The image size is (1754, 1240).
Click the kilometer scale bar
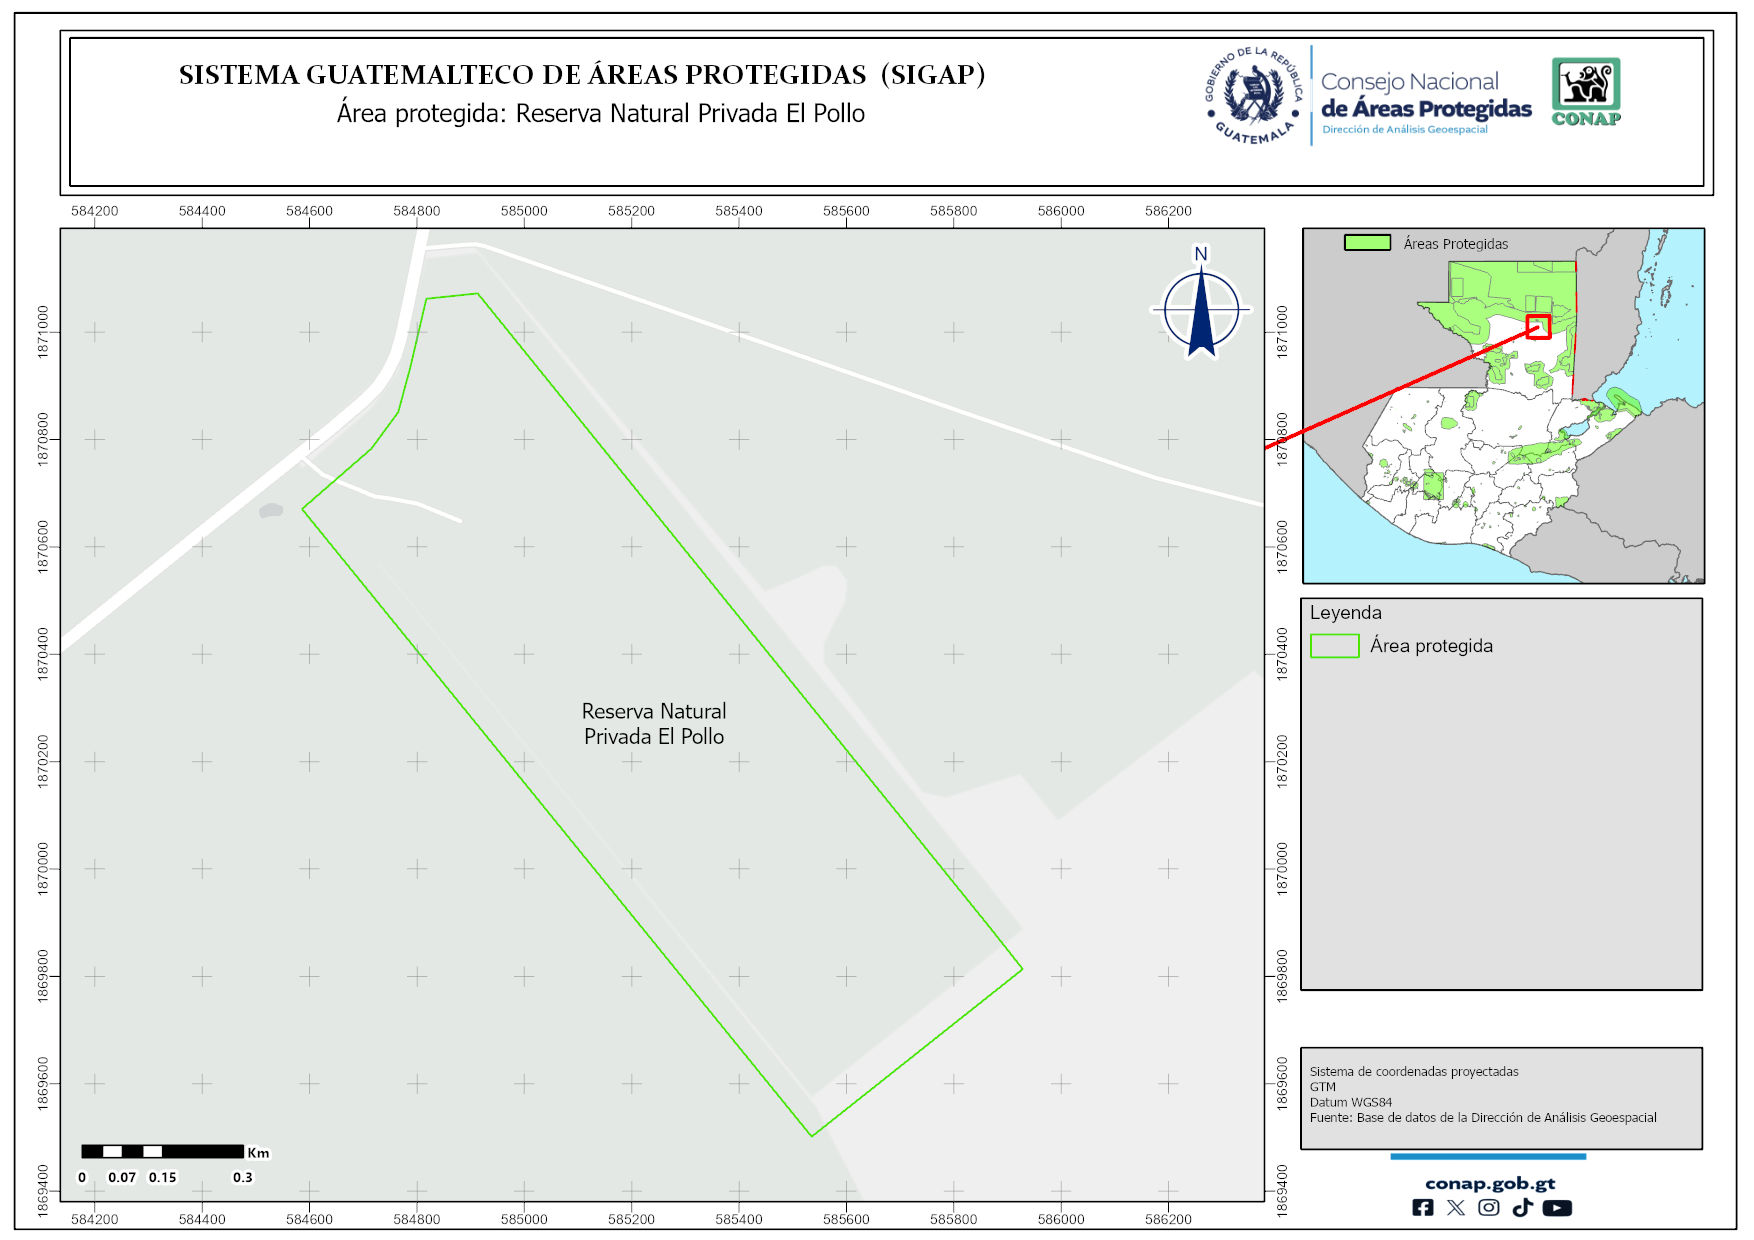click(162, 1152)
